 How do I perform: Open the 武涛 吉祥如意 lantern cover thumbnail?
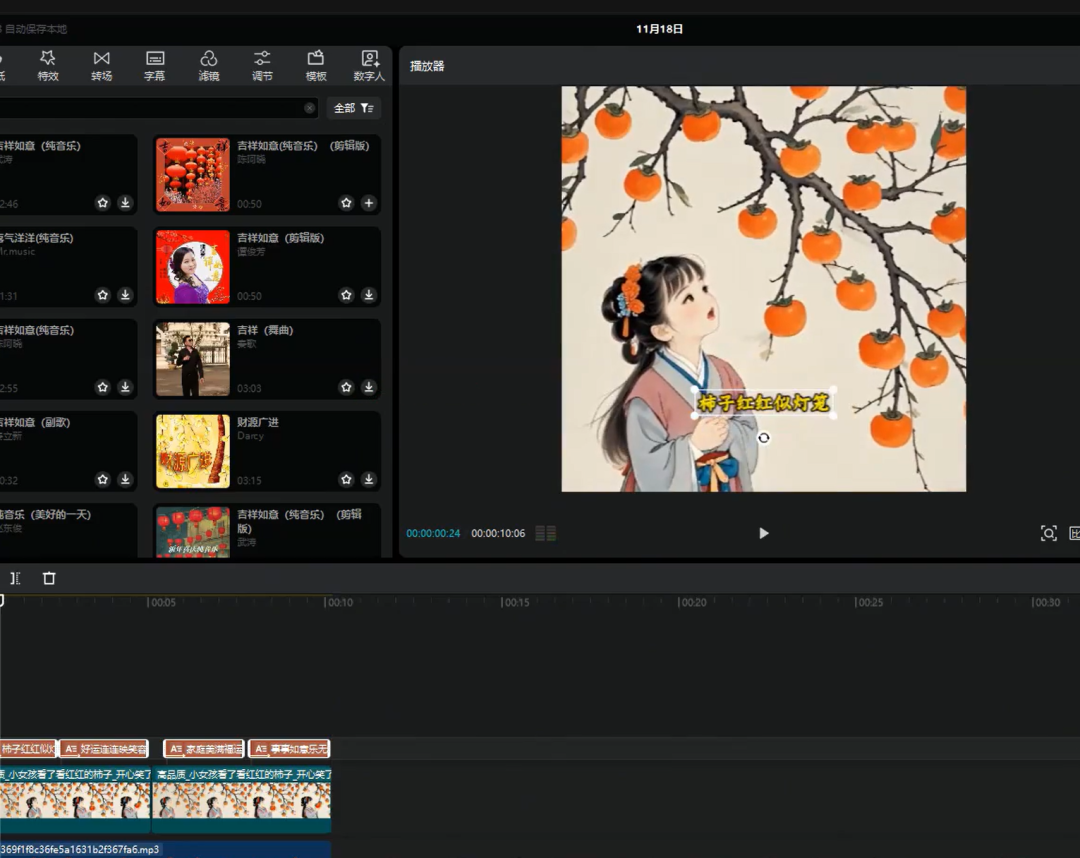pos(193,532)
